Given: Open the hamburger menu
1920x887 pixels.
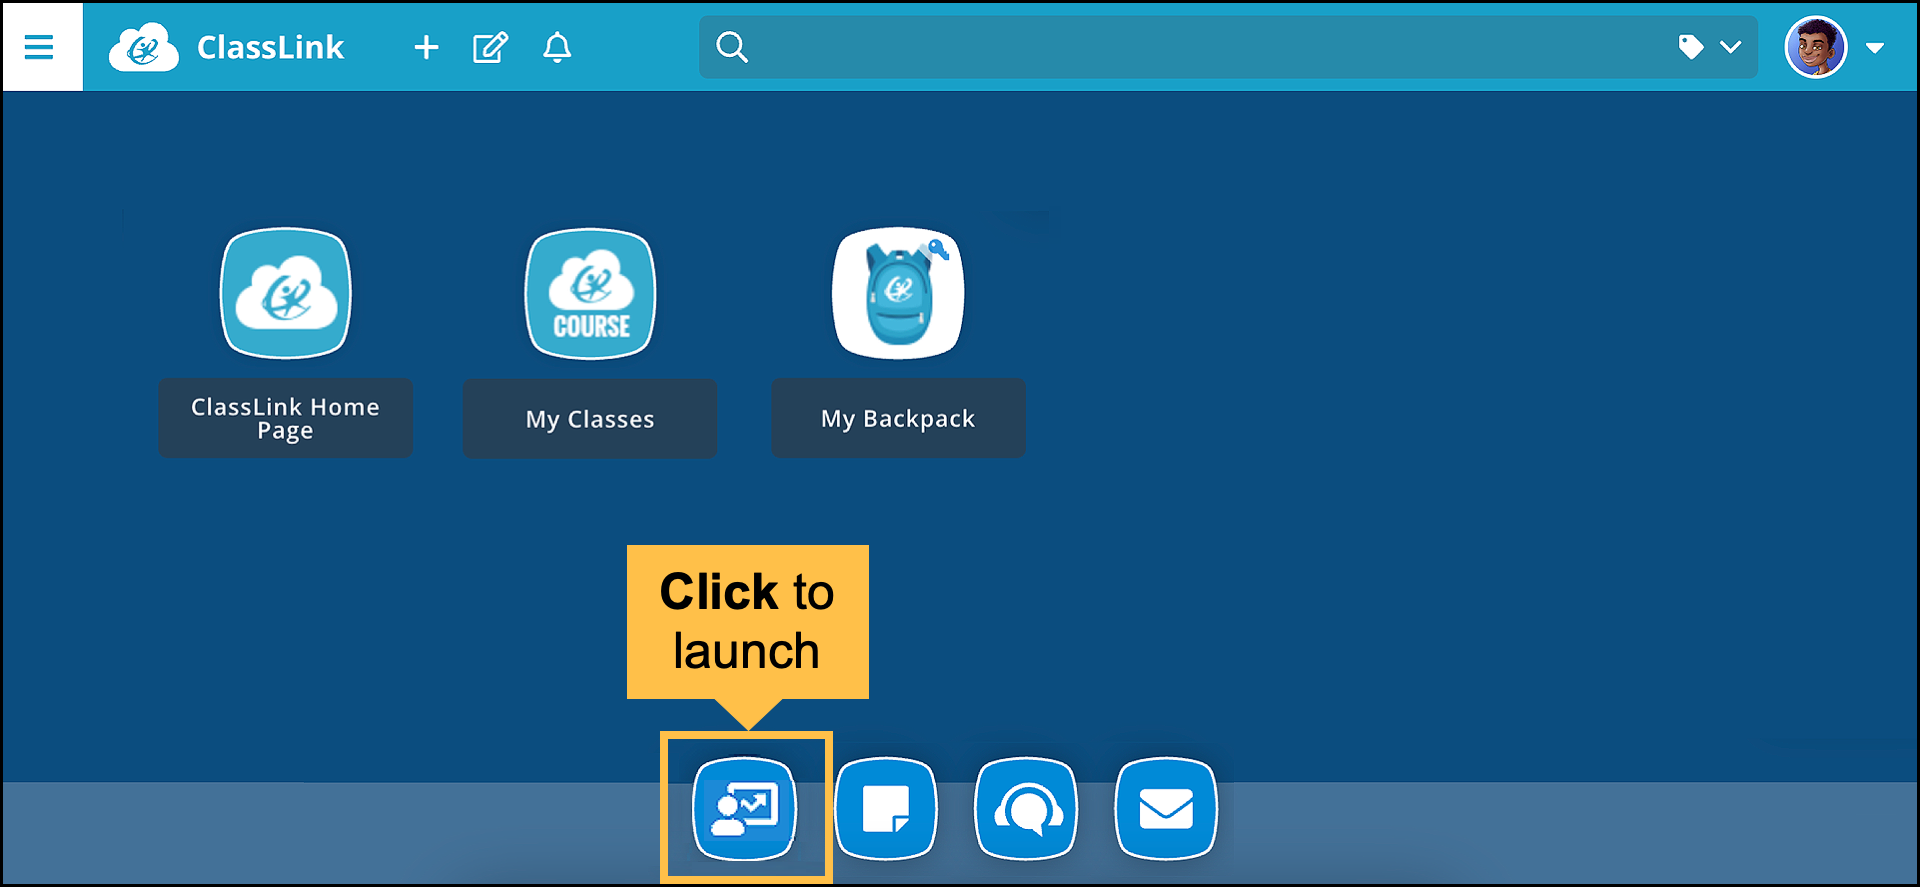Looking at the screenshot, I should coord(39,47).
